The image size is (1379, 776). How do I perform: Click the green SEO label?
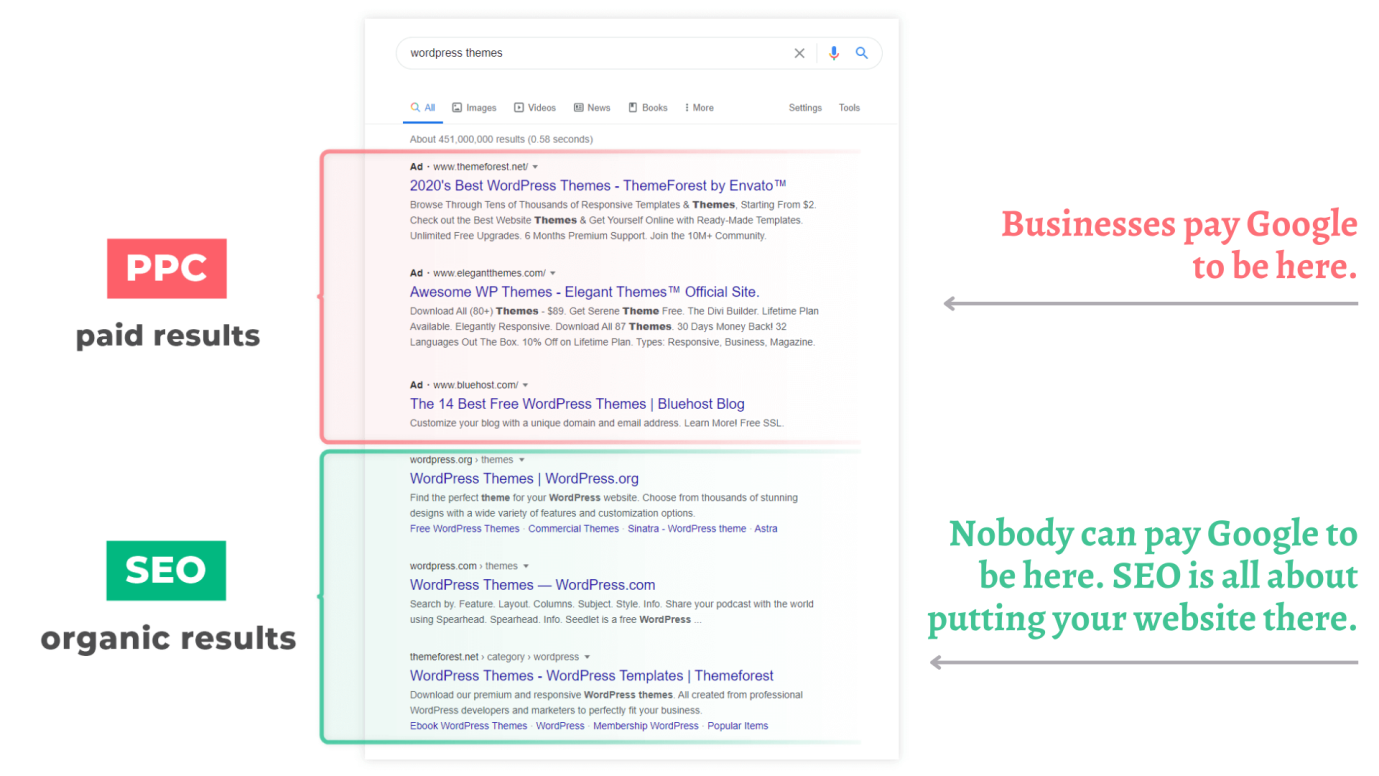tap(166, 571)
